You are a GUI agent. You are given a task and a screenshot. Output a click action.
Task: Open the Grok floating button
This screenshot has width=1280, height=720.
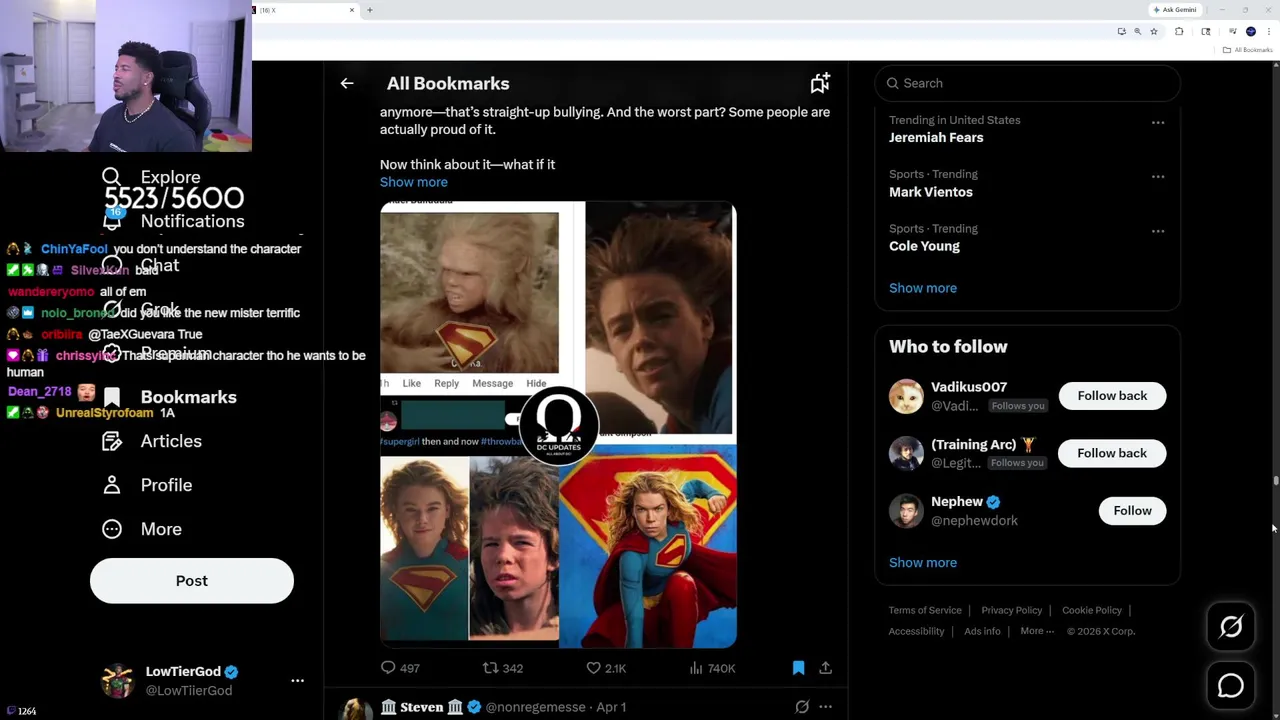point(1231,627)
